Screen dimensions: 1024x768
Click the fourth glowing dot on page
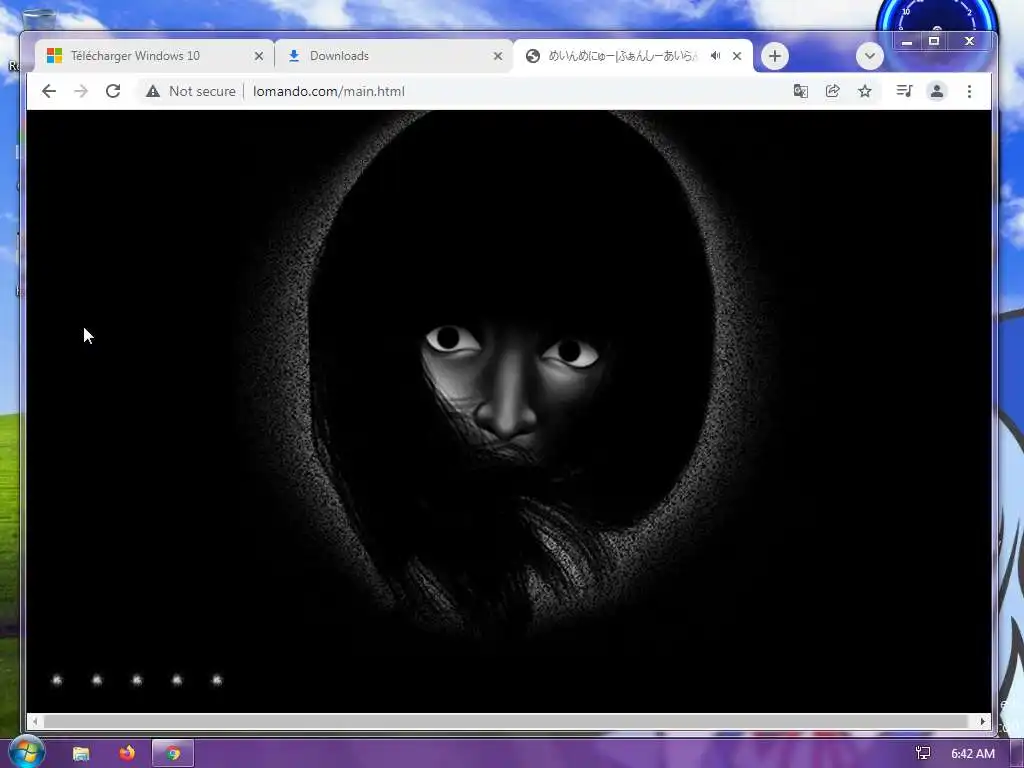[x=177, y=680]
